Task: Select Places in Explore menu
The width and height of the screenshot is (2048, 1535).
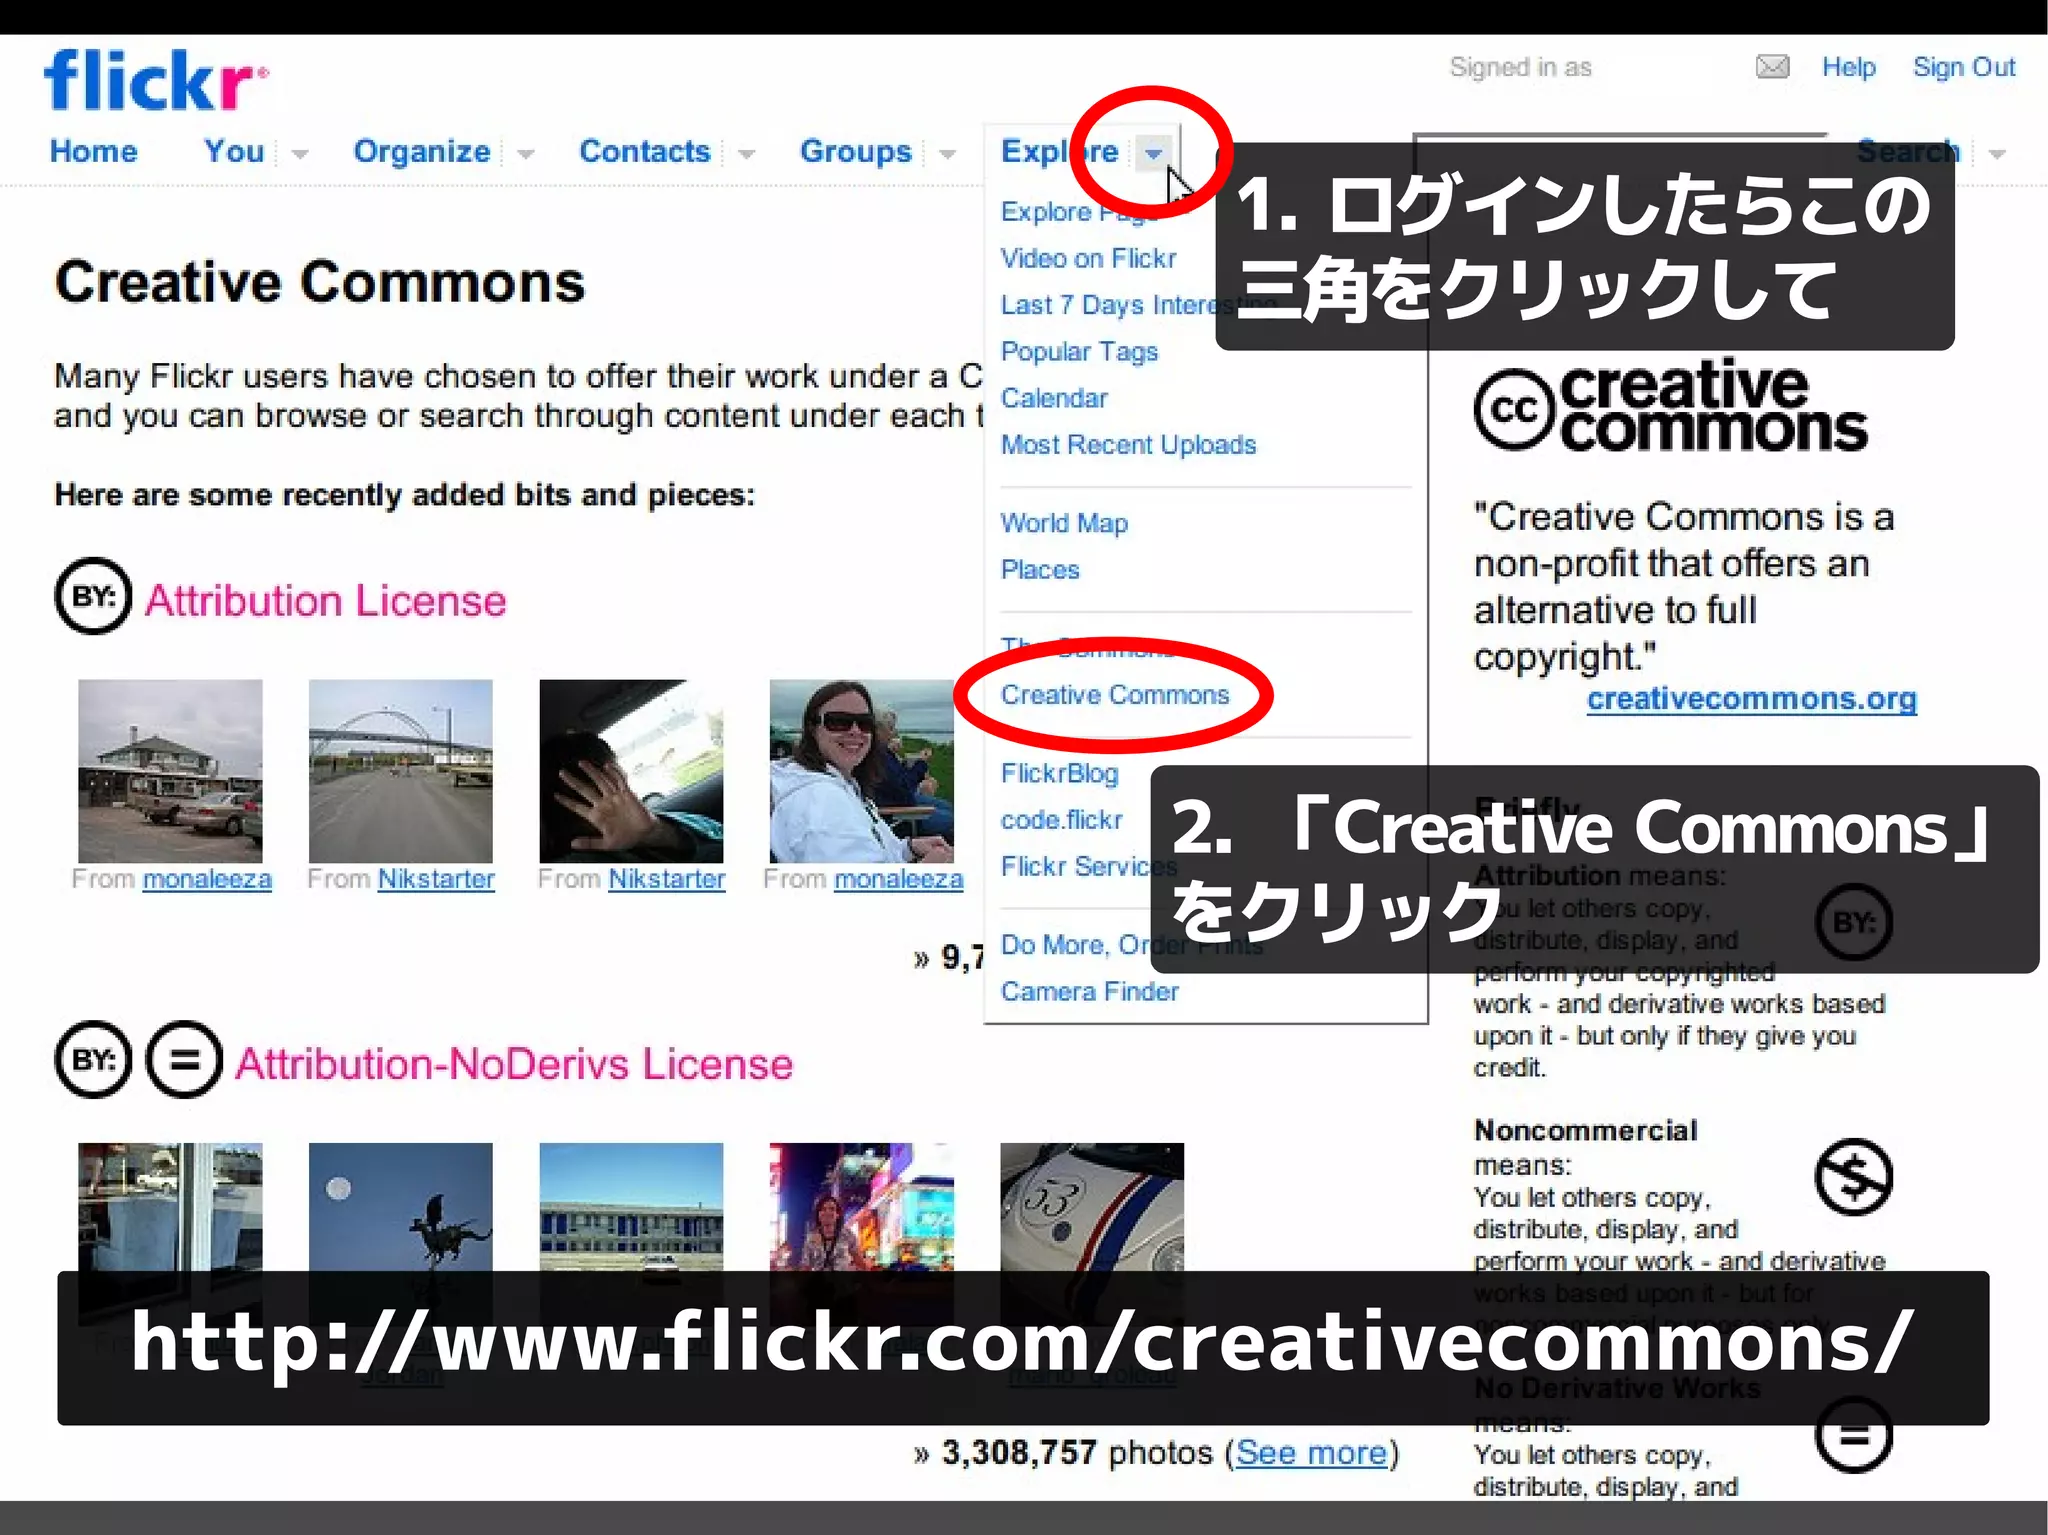Action: click(x=1040, y=570)
